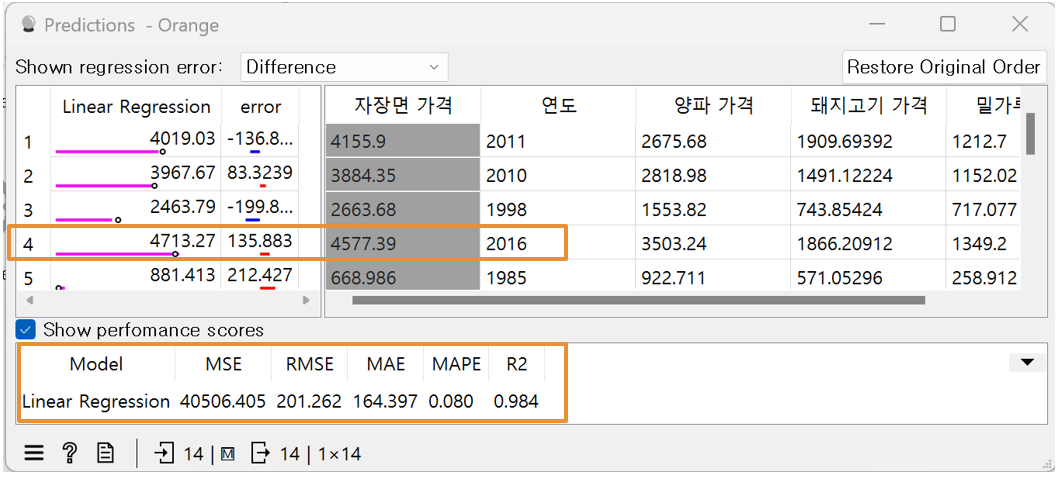Sort by error column header
The height and width of the screenshot is (479, 1062).
click(261, 107)
